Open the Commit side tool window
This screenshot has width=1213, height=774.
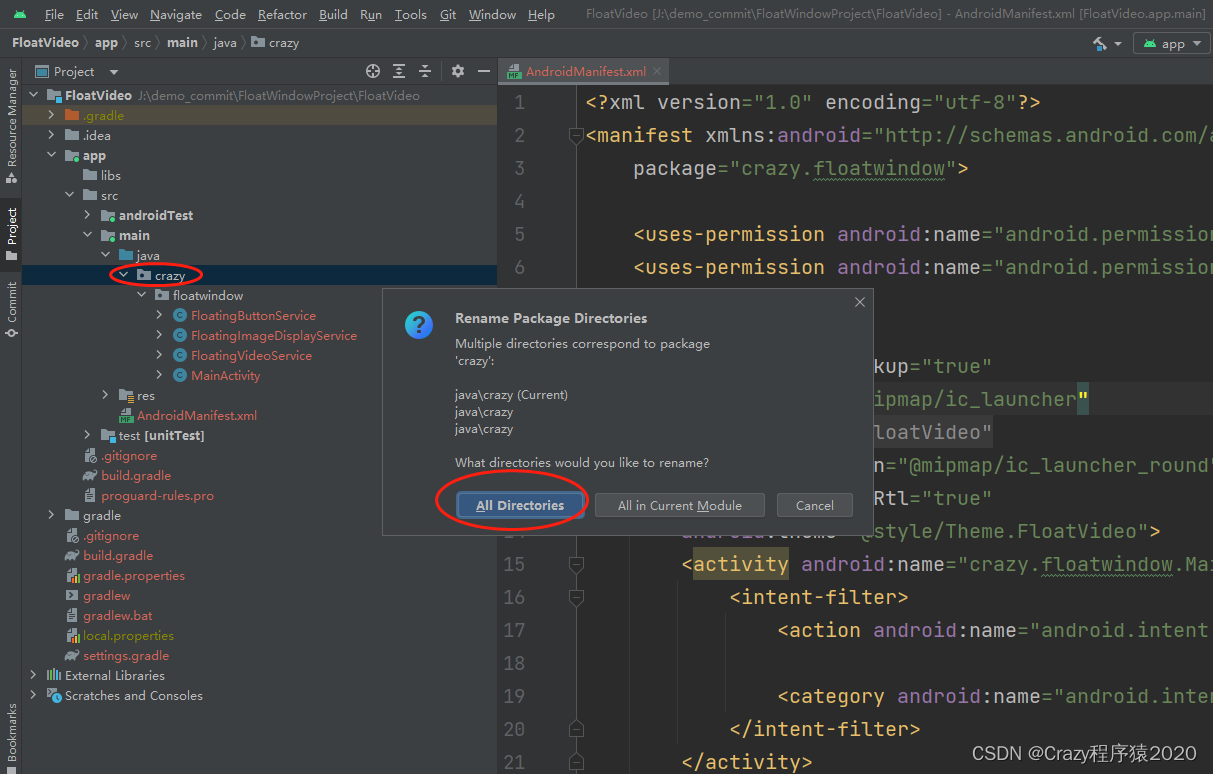[x=11, y=309]
